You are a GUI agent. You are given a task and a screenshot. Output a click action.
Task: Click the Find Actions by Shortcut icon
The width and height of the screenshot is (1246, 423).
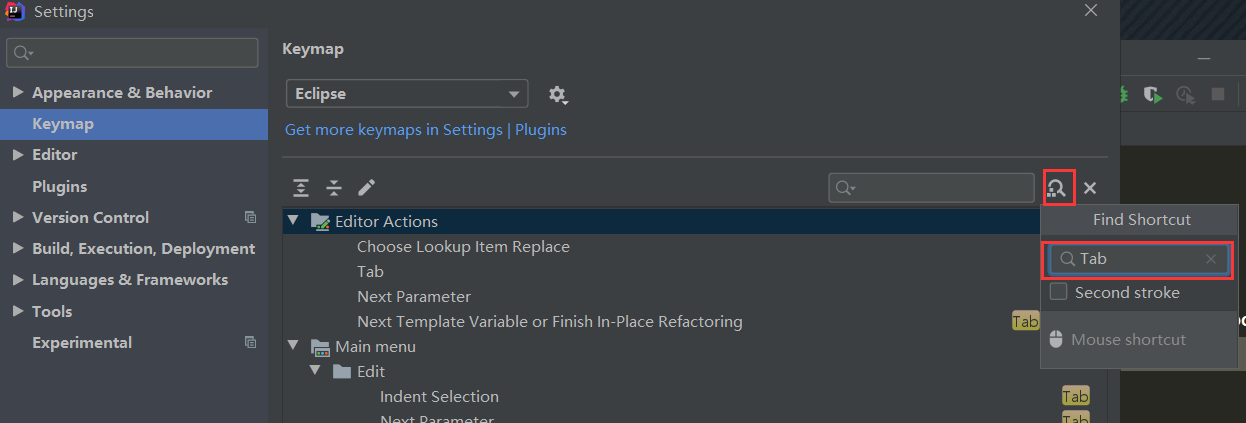tap(1057, 187)
